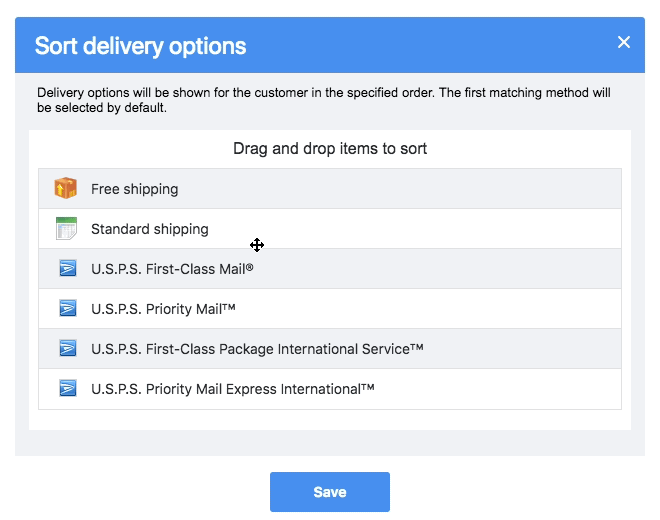Screen dimensions: 660x520
Task: Select the U.S.P.S. First-Class Mail row label
Action: pyautogui.click(x=172, y=269)
